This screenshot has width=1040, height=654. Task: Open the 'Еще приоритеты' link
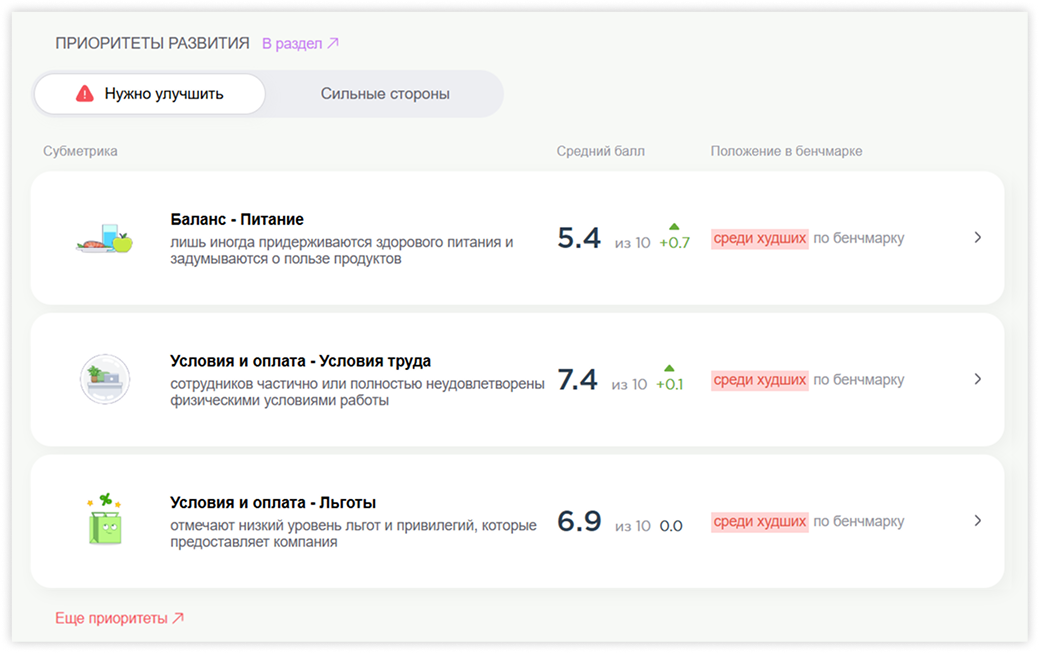point(119,618)
